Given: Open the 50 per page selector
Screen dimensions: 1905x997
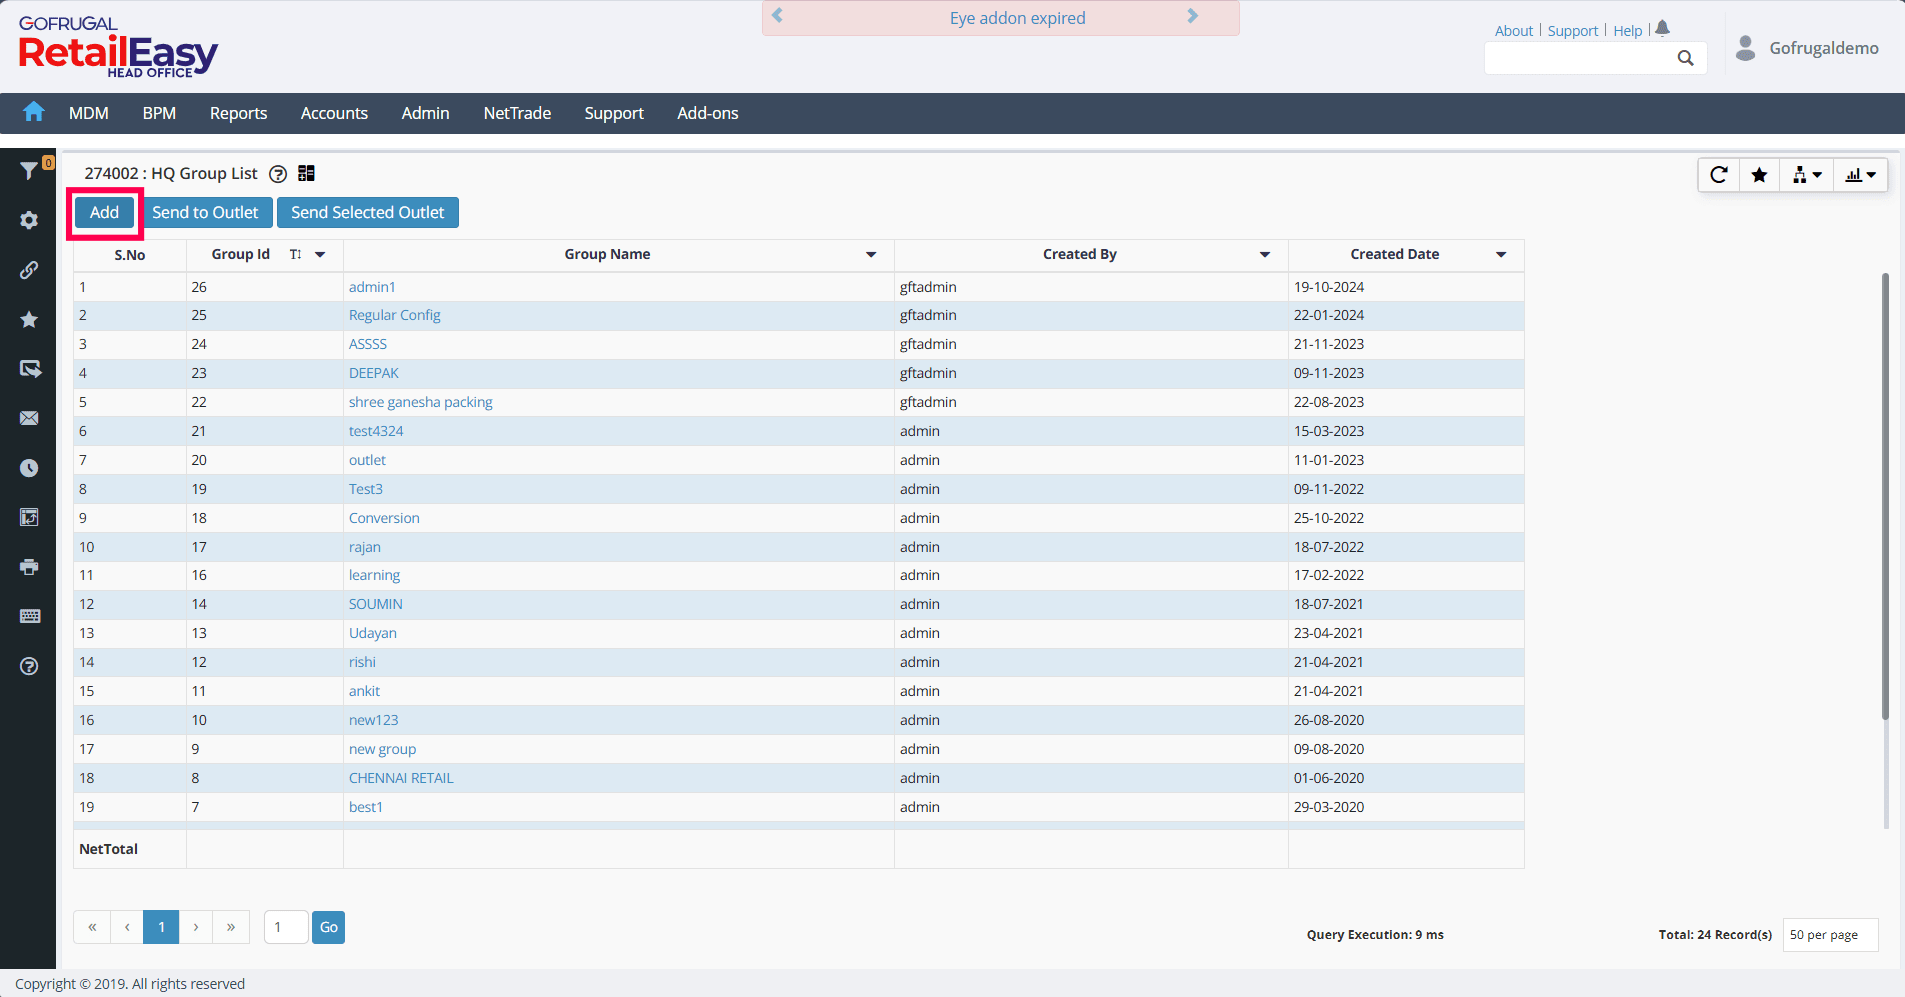Looking at the screenshot, I should click(x=1830, y=935).
